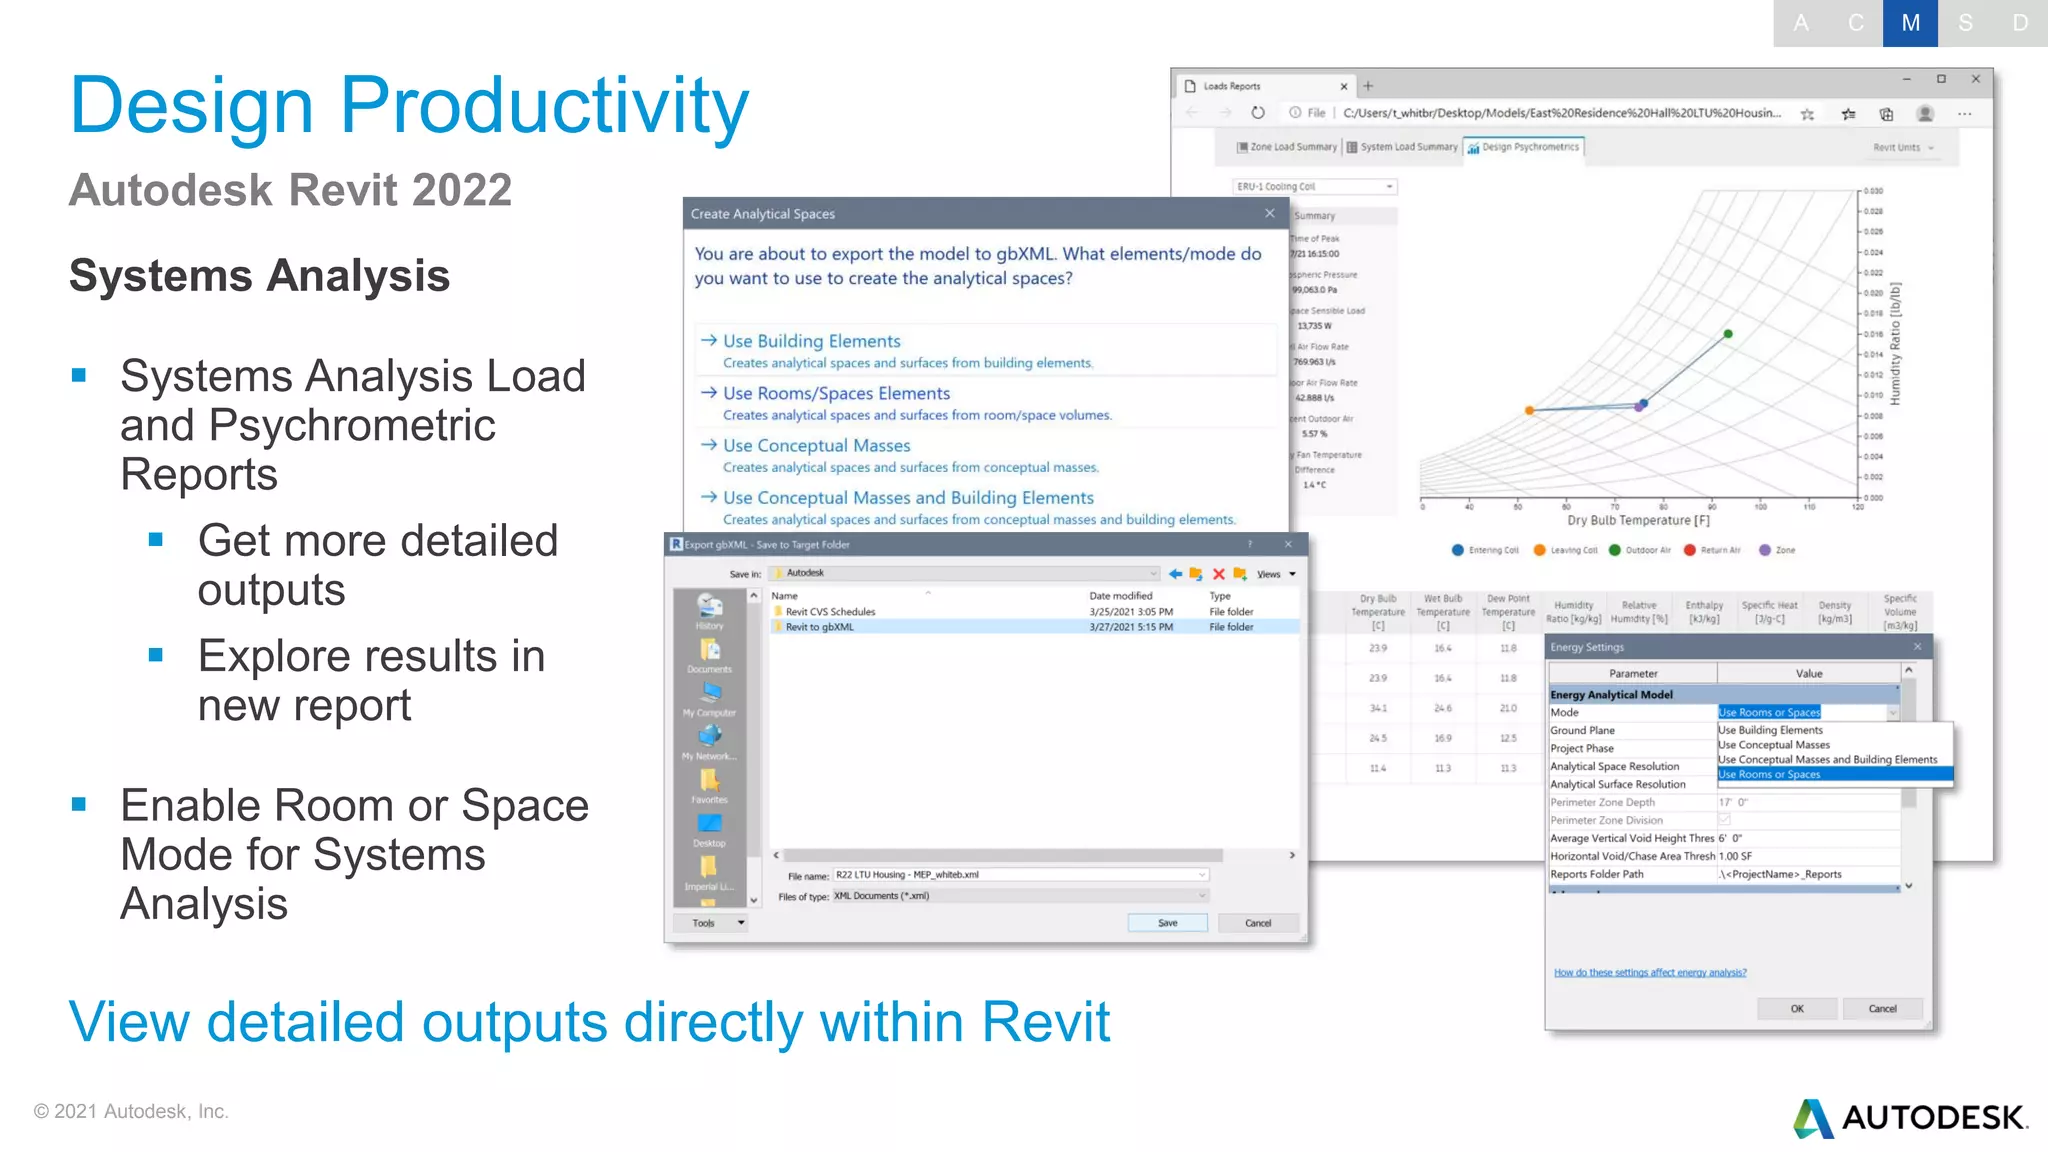This screenshot has height=1152, width=2048.
Task: Open How do these settings affect link
Action: (x=1650, y=973)
